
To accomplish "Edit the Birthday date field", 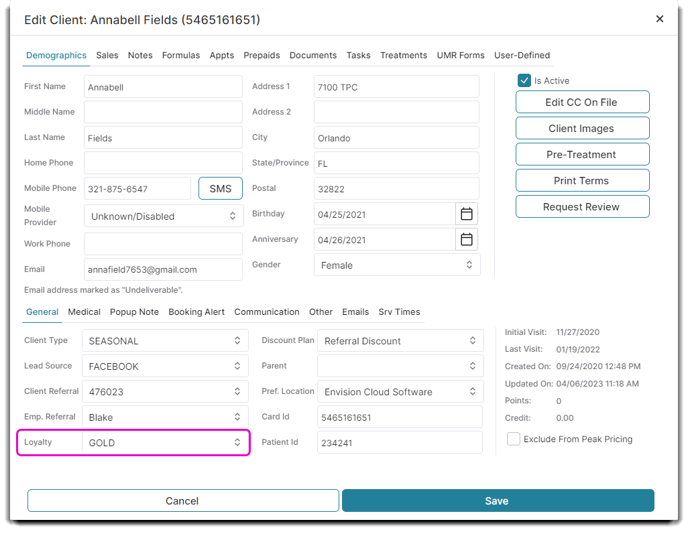I will pyautogui.click(x=385, y=214).
